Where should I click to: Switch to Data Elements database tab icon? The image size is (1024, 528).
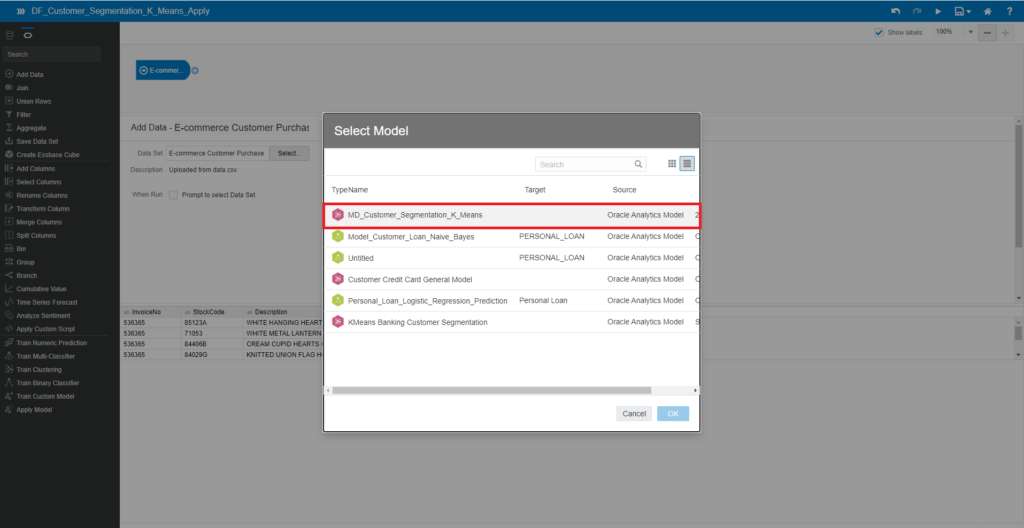(10, 35)
